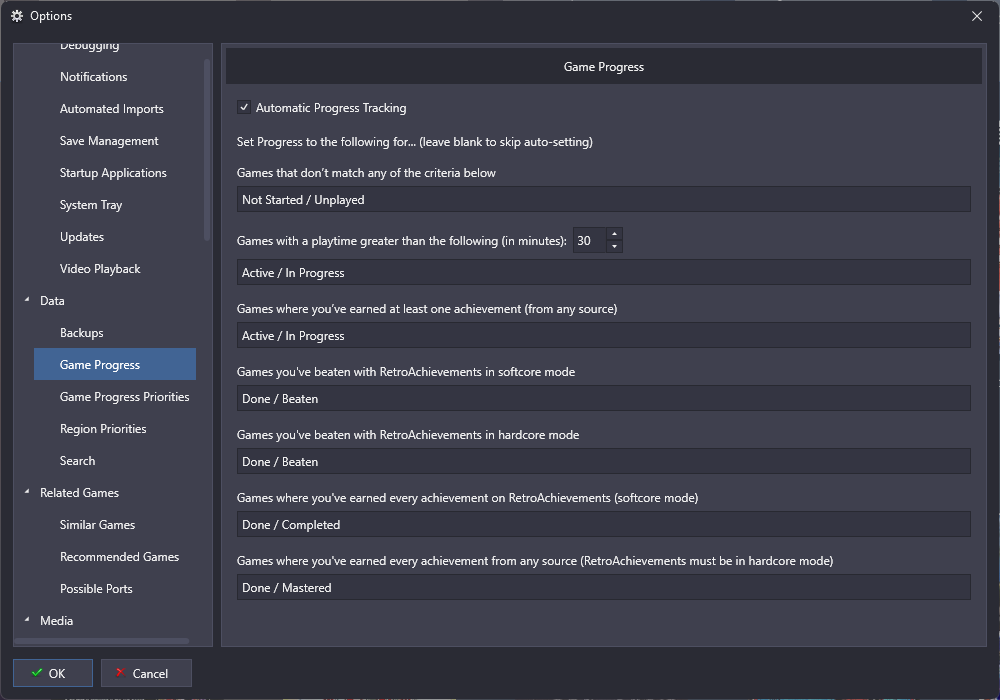The width and height of the screenshot is (1000, 700).
Task: Open the softcore beaten Done / Beaten dropdown
Action: [x=603, y=398]
